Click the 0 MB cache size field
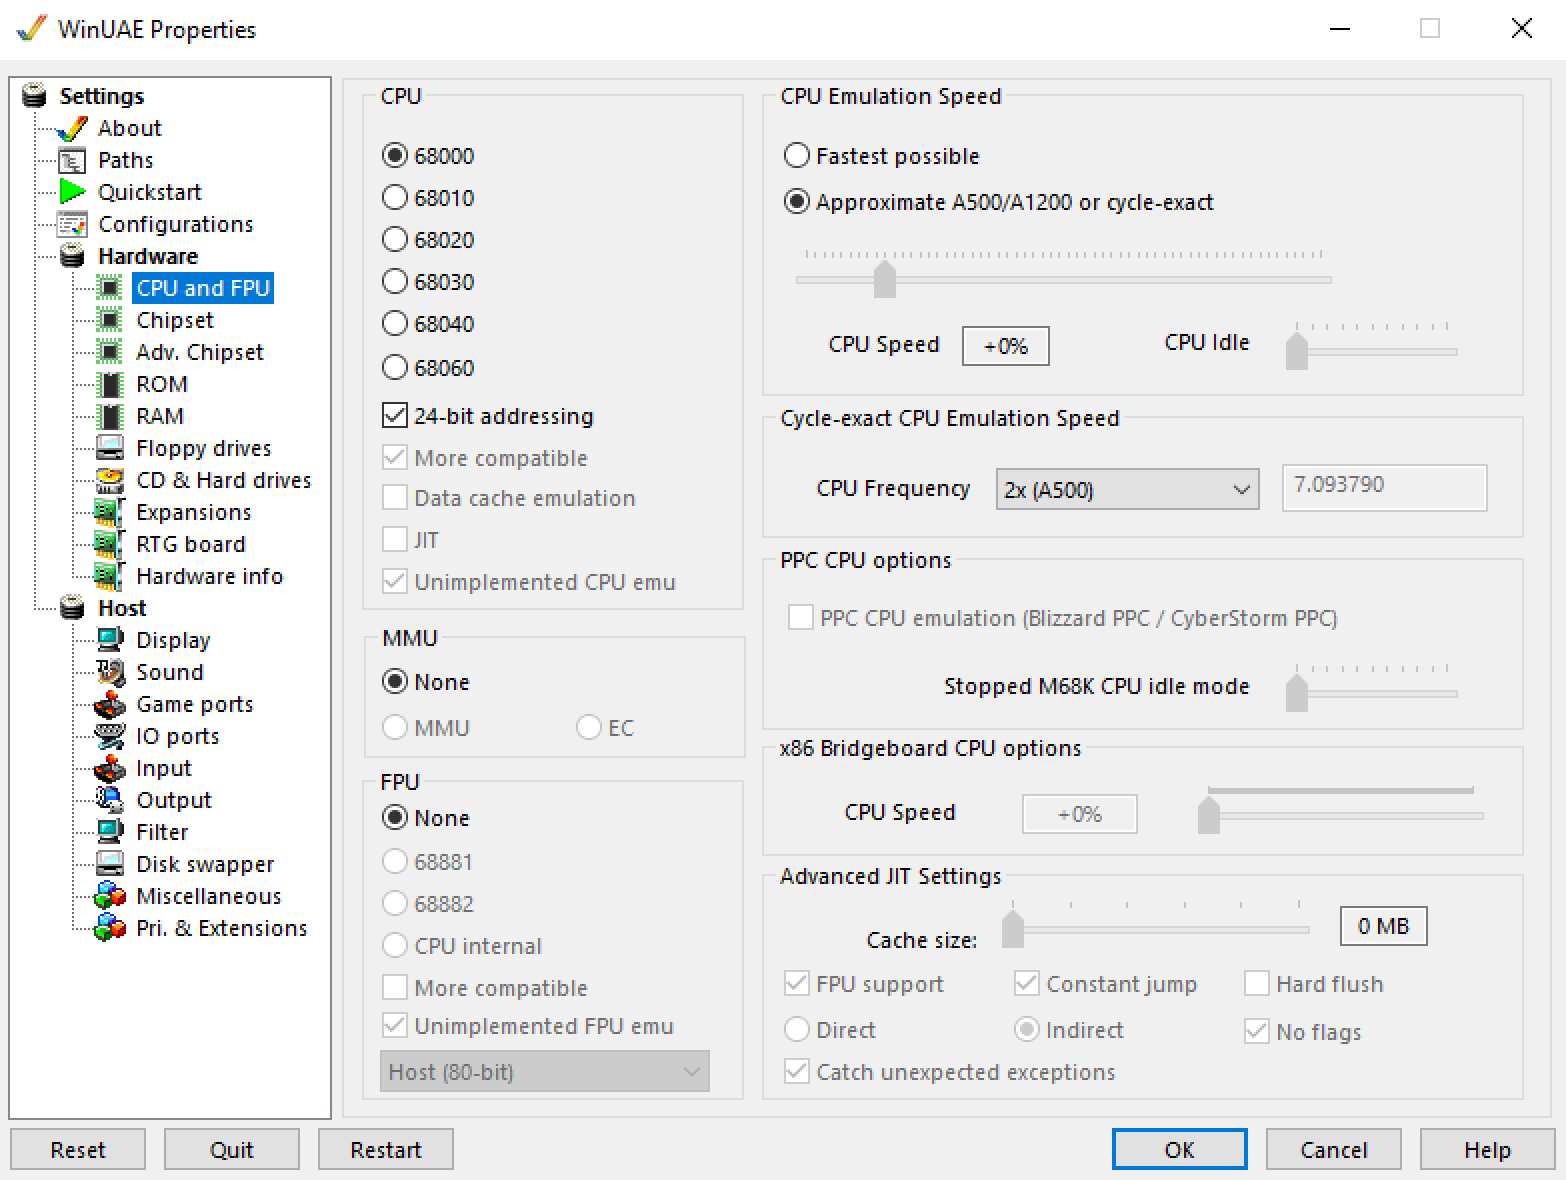Image resolution: width=1566 pixels, height=1180 pixels. coord(1383,926)
